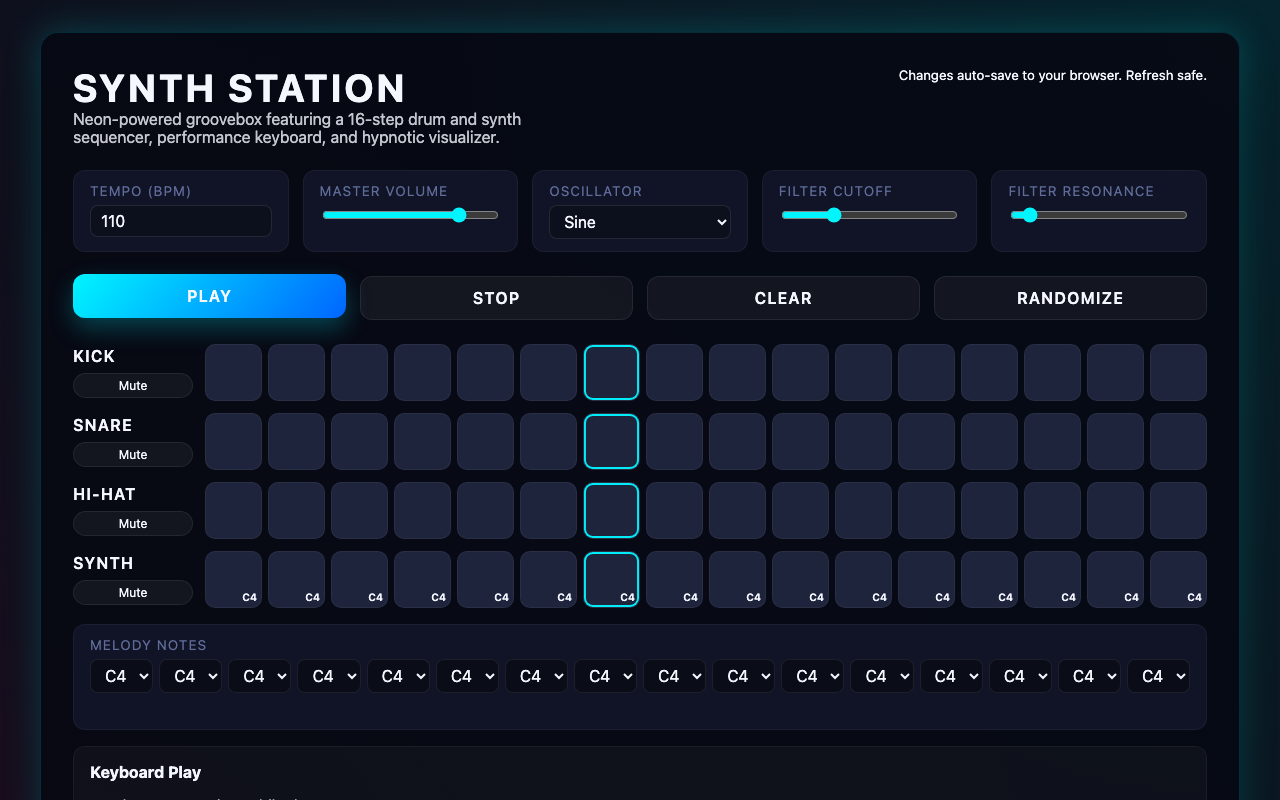Expand the melody note selector for step 3

(259, 676)
